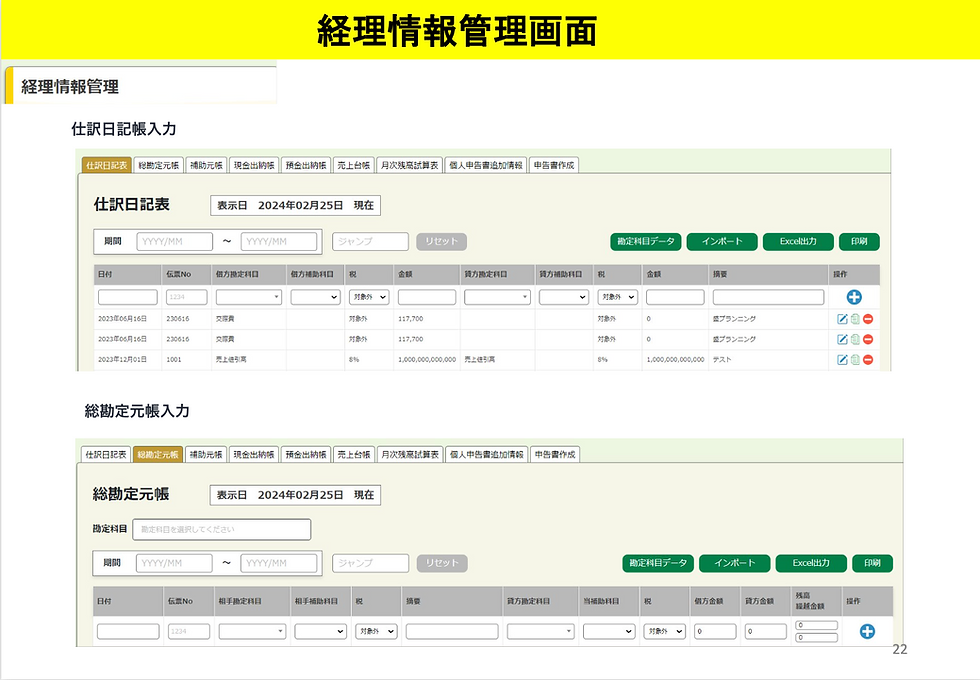
Task: Click リセット button in the 総勘定元帳 panel
Action: (x=442, y=563)
